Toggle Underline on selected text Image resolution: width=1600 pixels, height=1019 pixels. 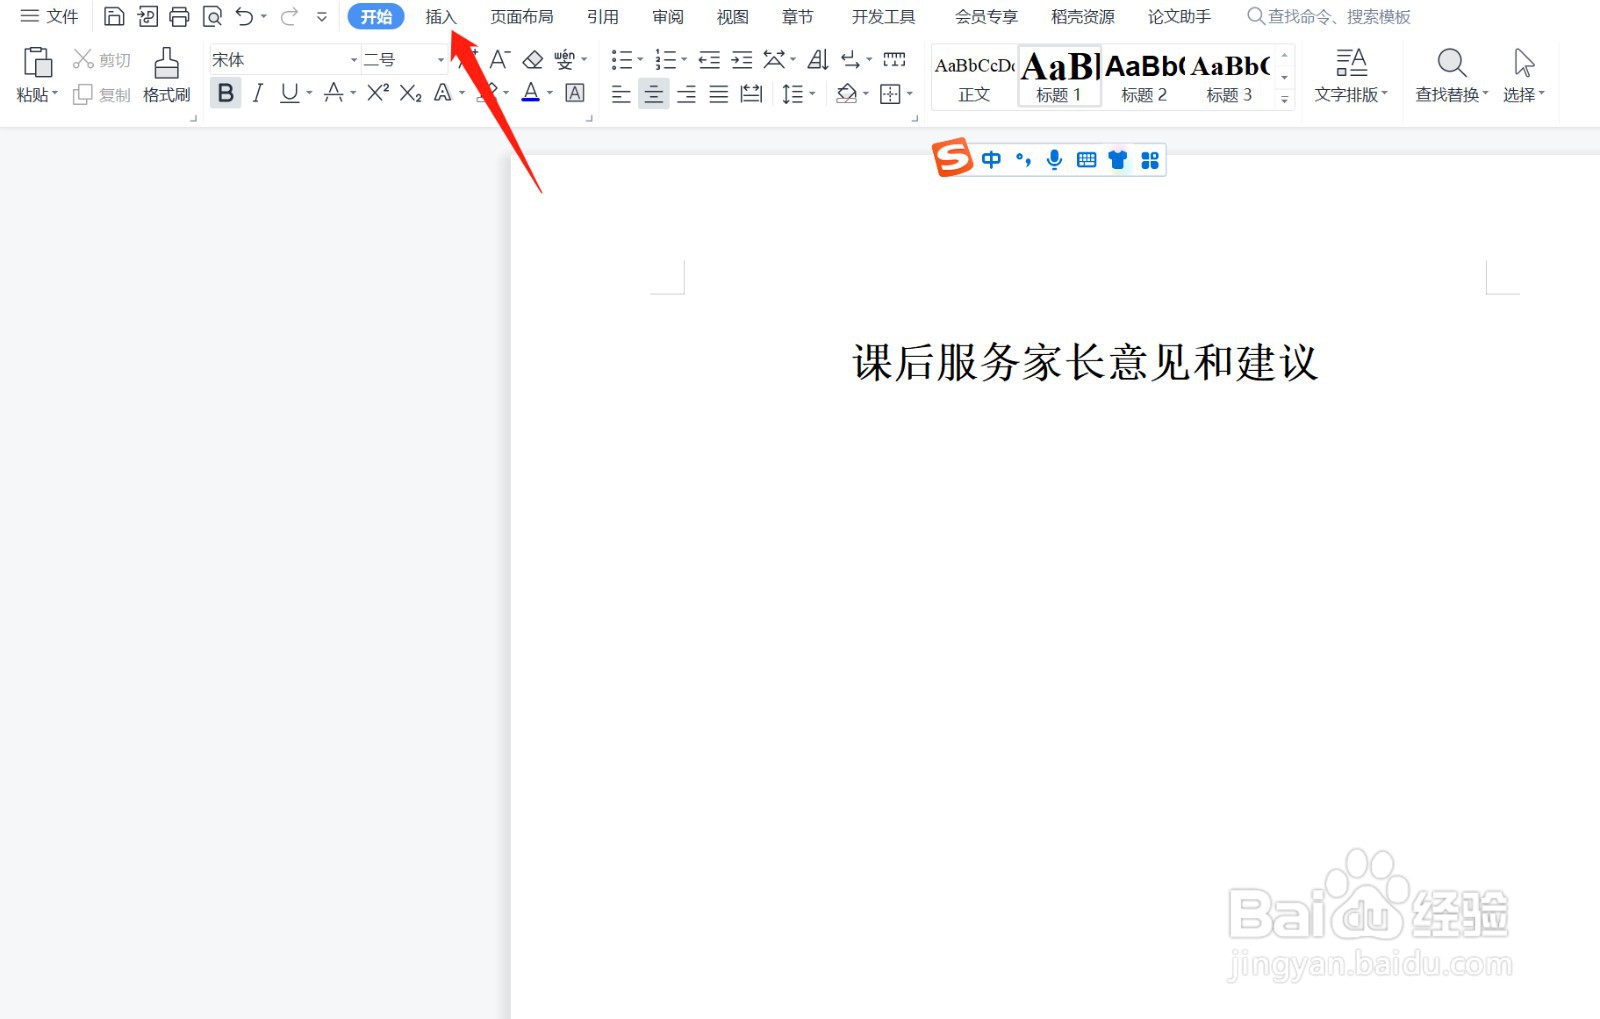click(289, 93)
